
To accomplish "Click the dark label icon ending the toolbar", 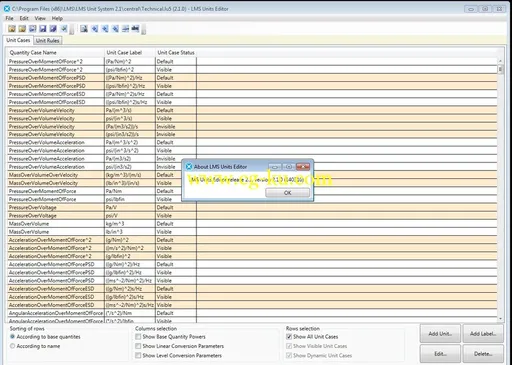I will (x=135, y=29).
